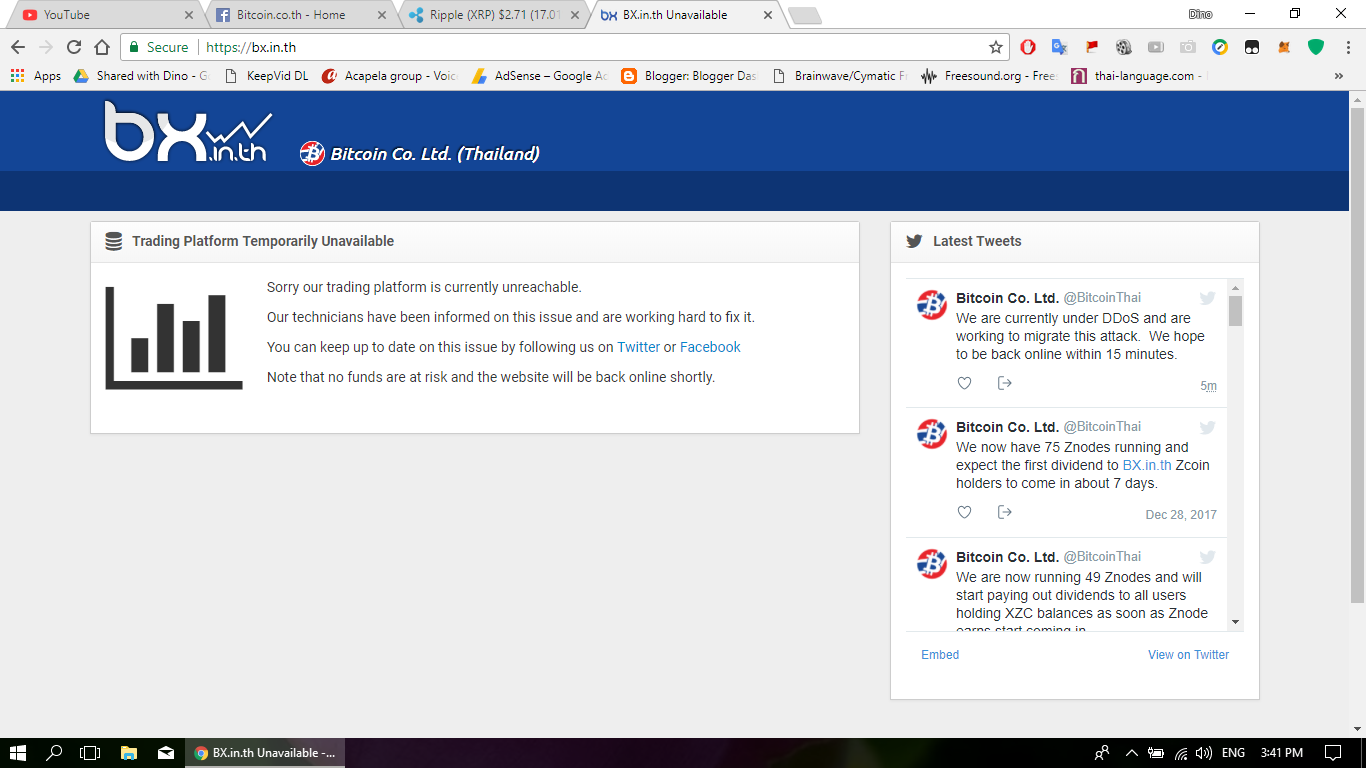Open the Dec 28, 2017 tweet timestamp
1366x768 pixels.
click(1181, 515)
